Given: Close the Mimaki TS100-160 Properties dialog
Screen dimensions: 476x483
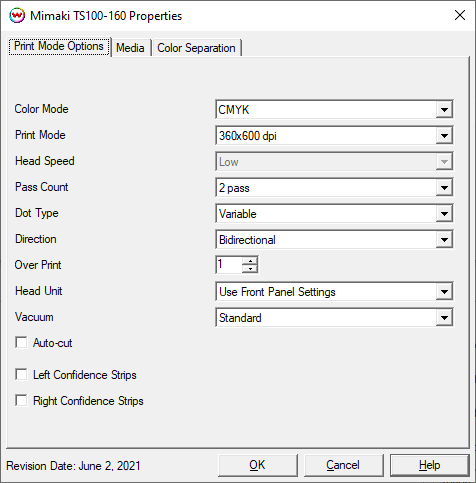Looking at the screenshot, I should coord(460,15).
